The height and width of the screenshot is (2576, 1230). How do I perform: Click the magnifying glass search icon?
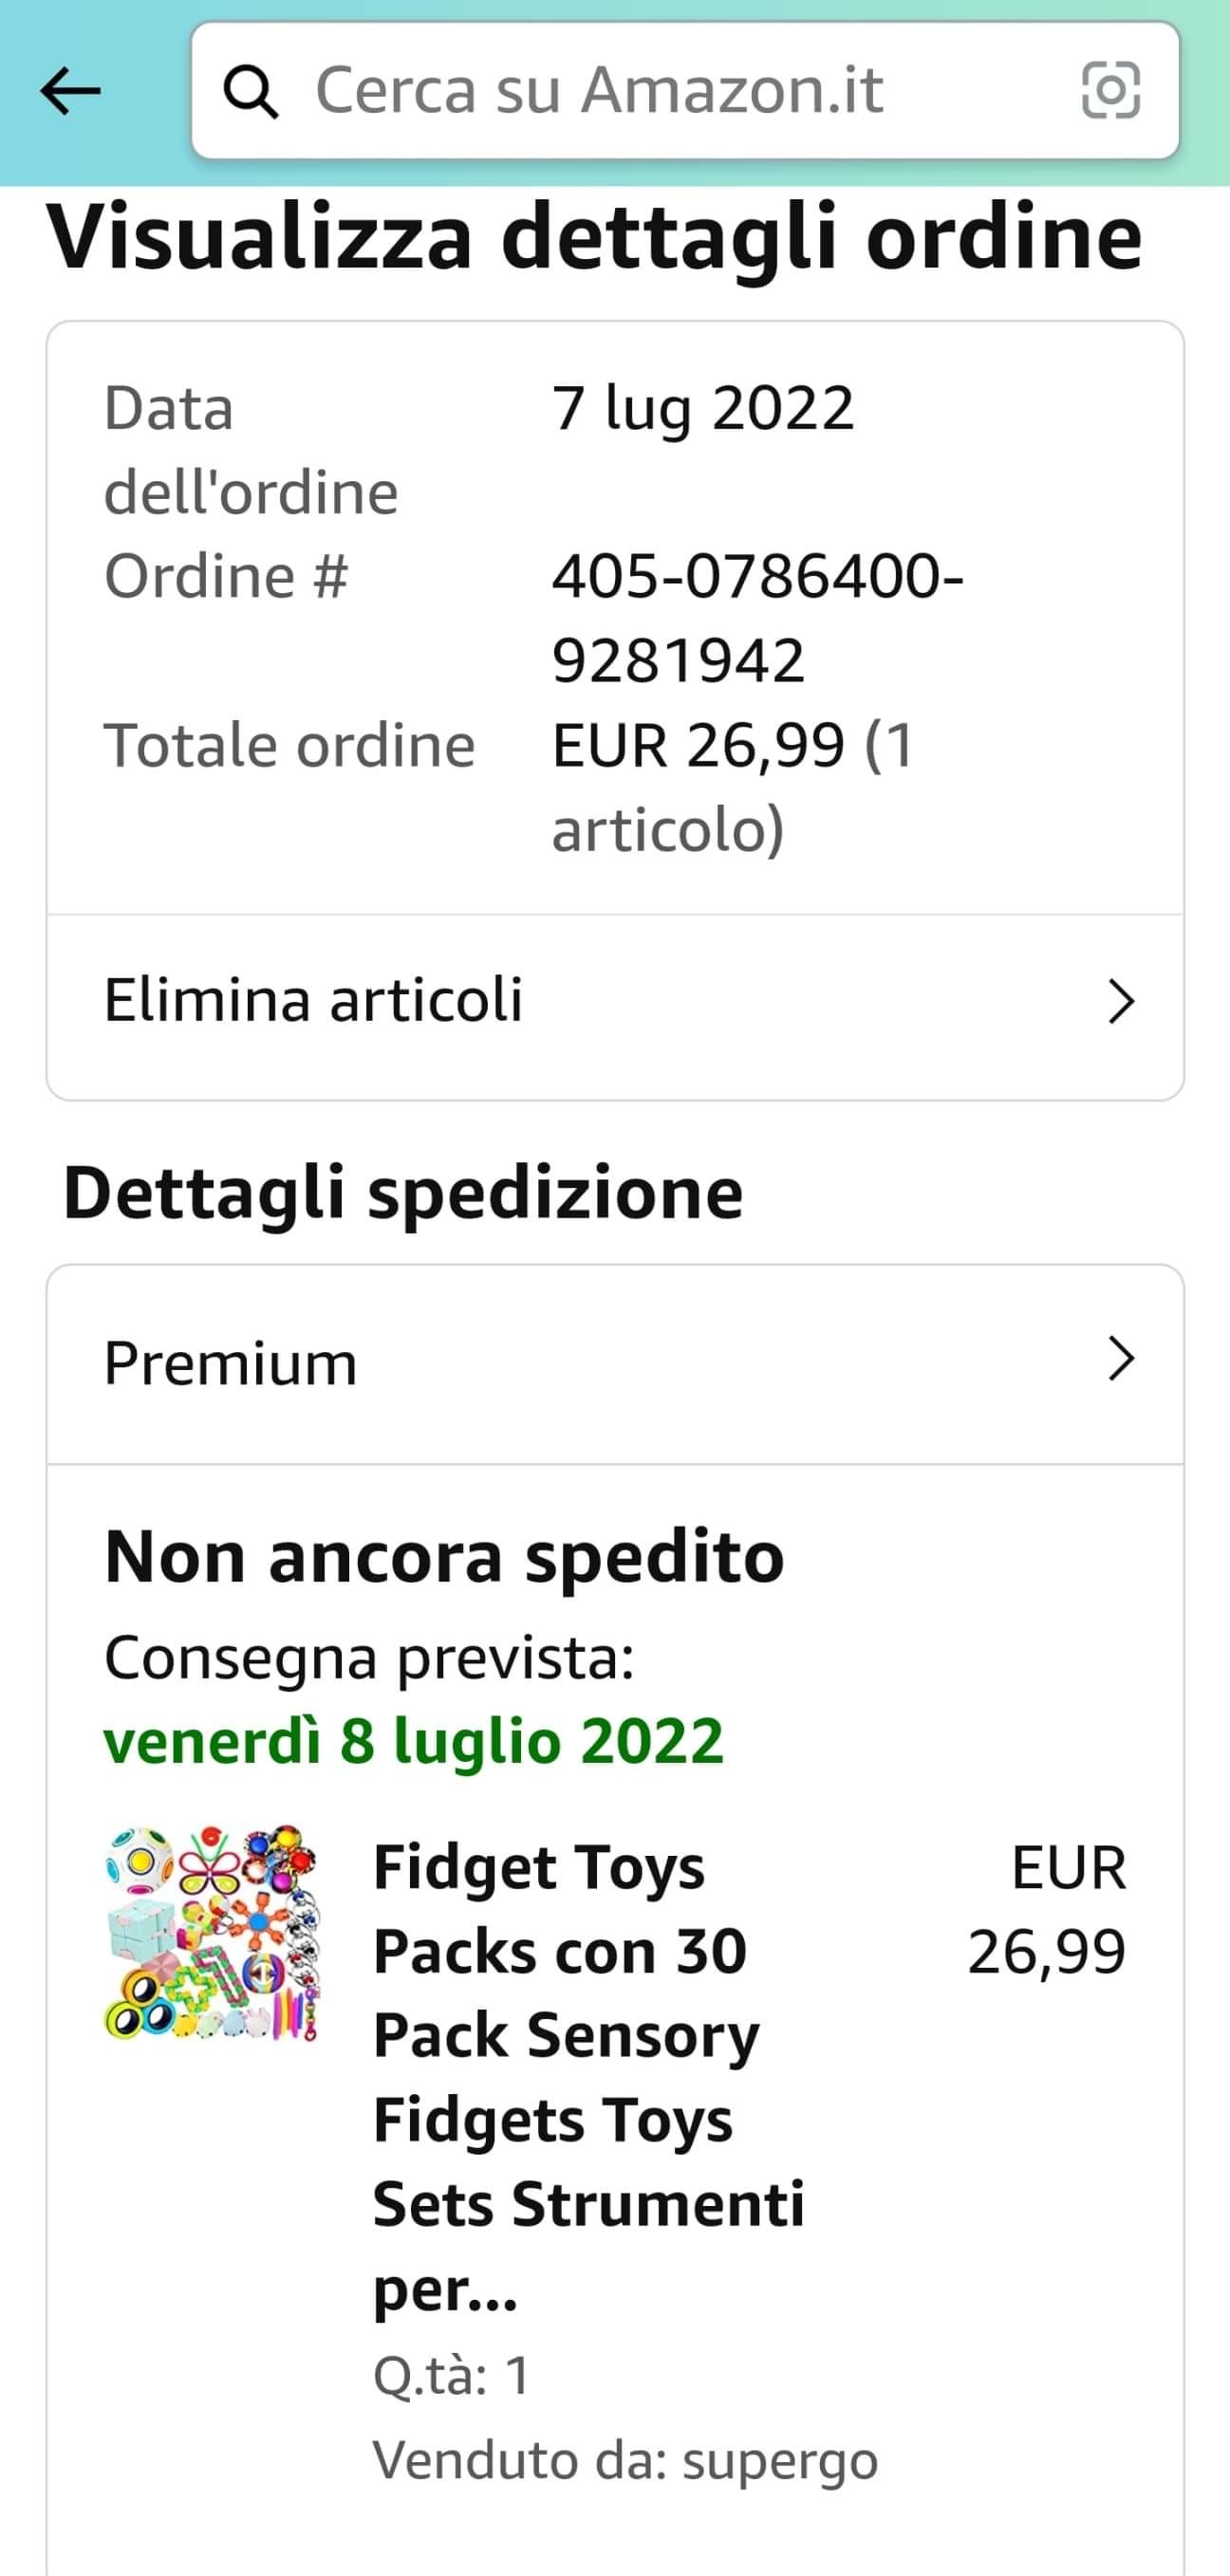(x=250, y=92)
